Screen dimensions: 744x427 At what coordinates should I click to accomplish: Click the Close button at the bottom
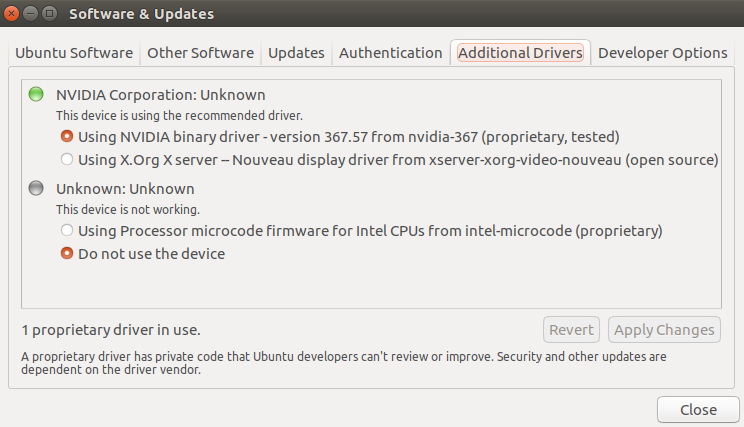tap(698, 409)
